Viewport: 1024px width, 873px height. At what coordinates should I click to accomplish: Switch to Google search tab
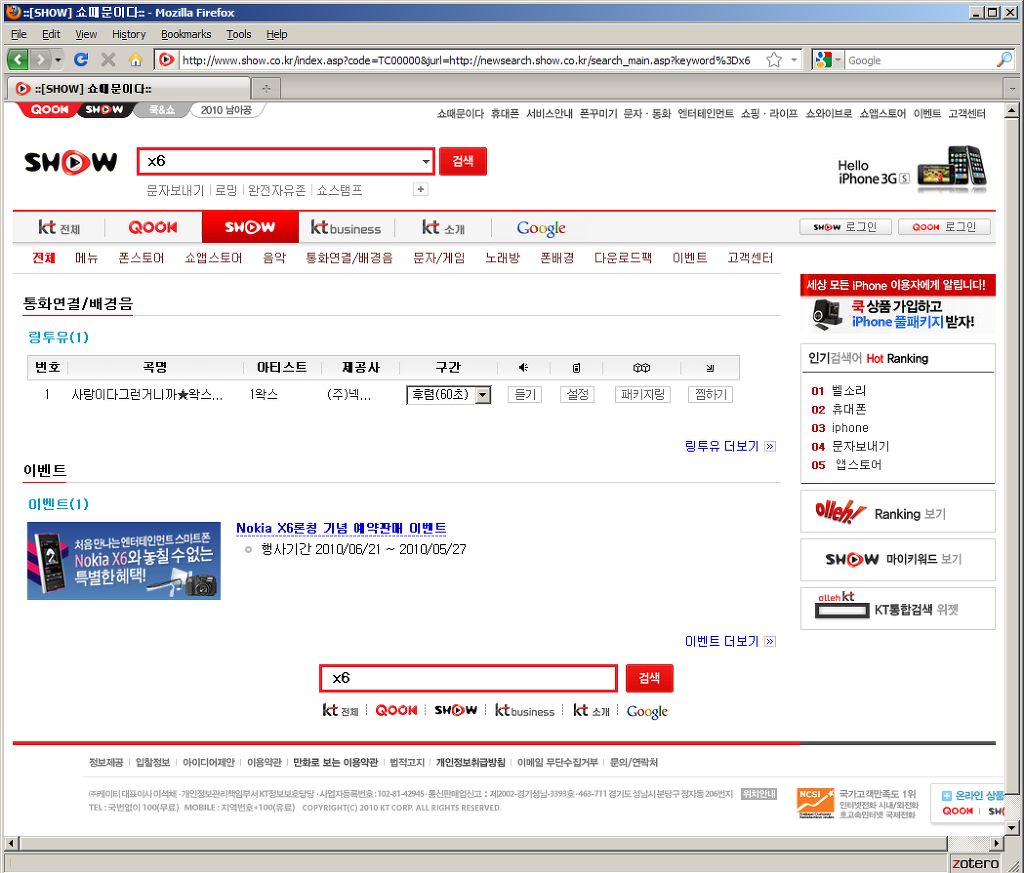[541, 228]
